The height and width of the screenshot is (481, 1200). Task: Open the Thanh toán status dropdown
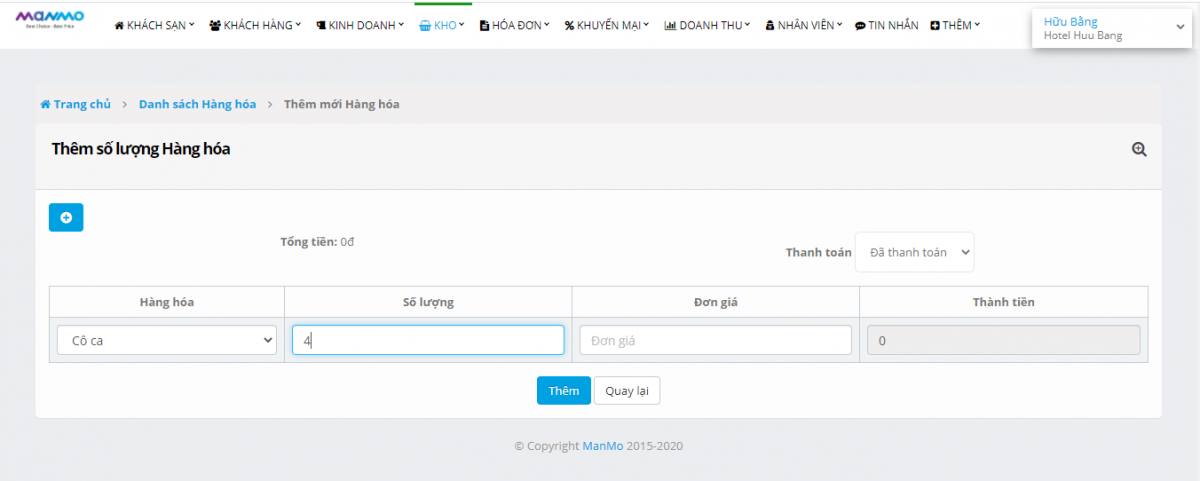[x=914, y=252]
